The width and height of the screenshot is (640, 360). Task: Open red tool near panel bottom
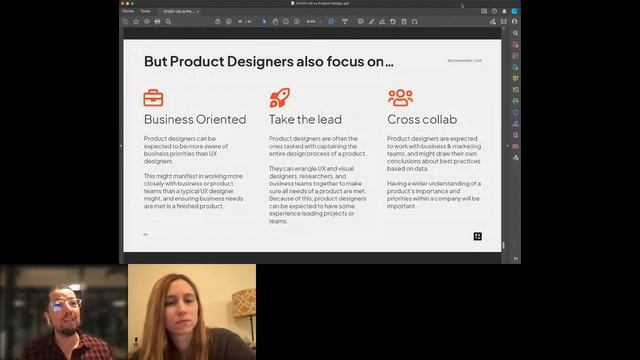pos(516,146)
